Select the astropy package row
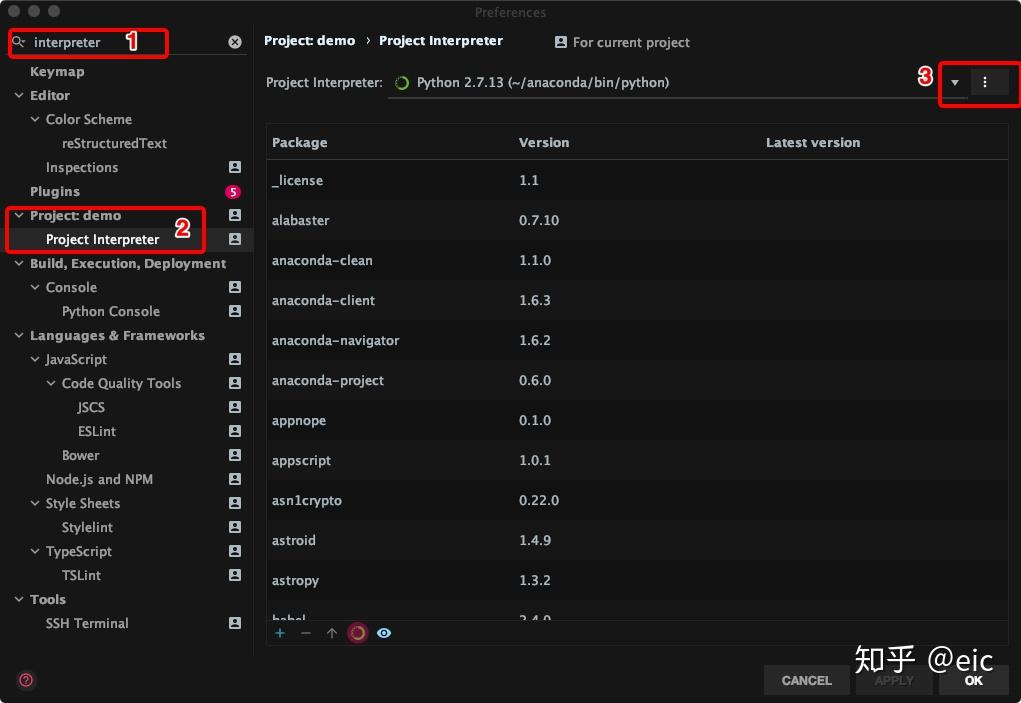The image size is (1021, 703). tap(450, 580)
